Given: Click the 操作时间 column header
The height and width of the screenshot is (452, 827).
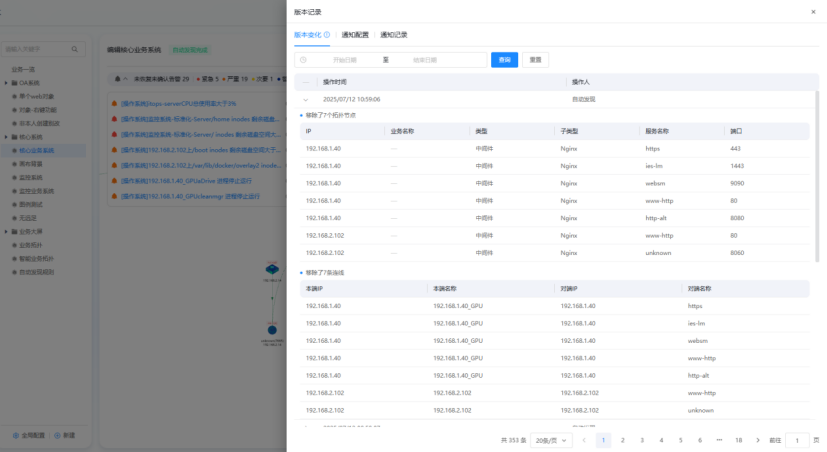Looking at the screenshot, I should pos(335,82).
